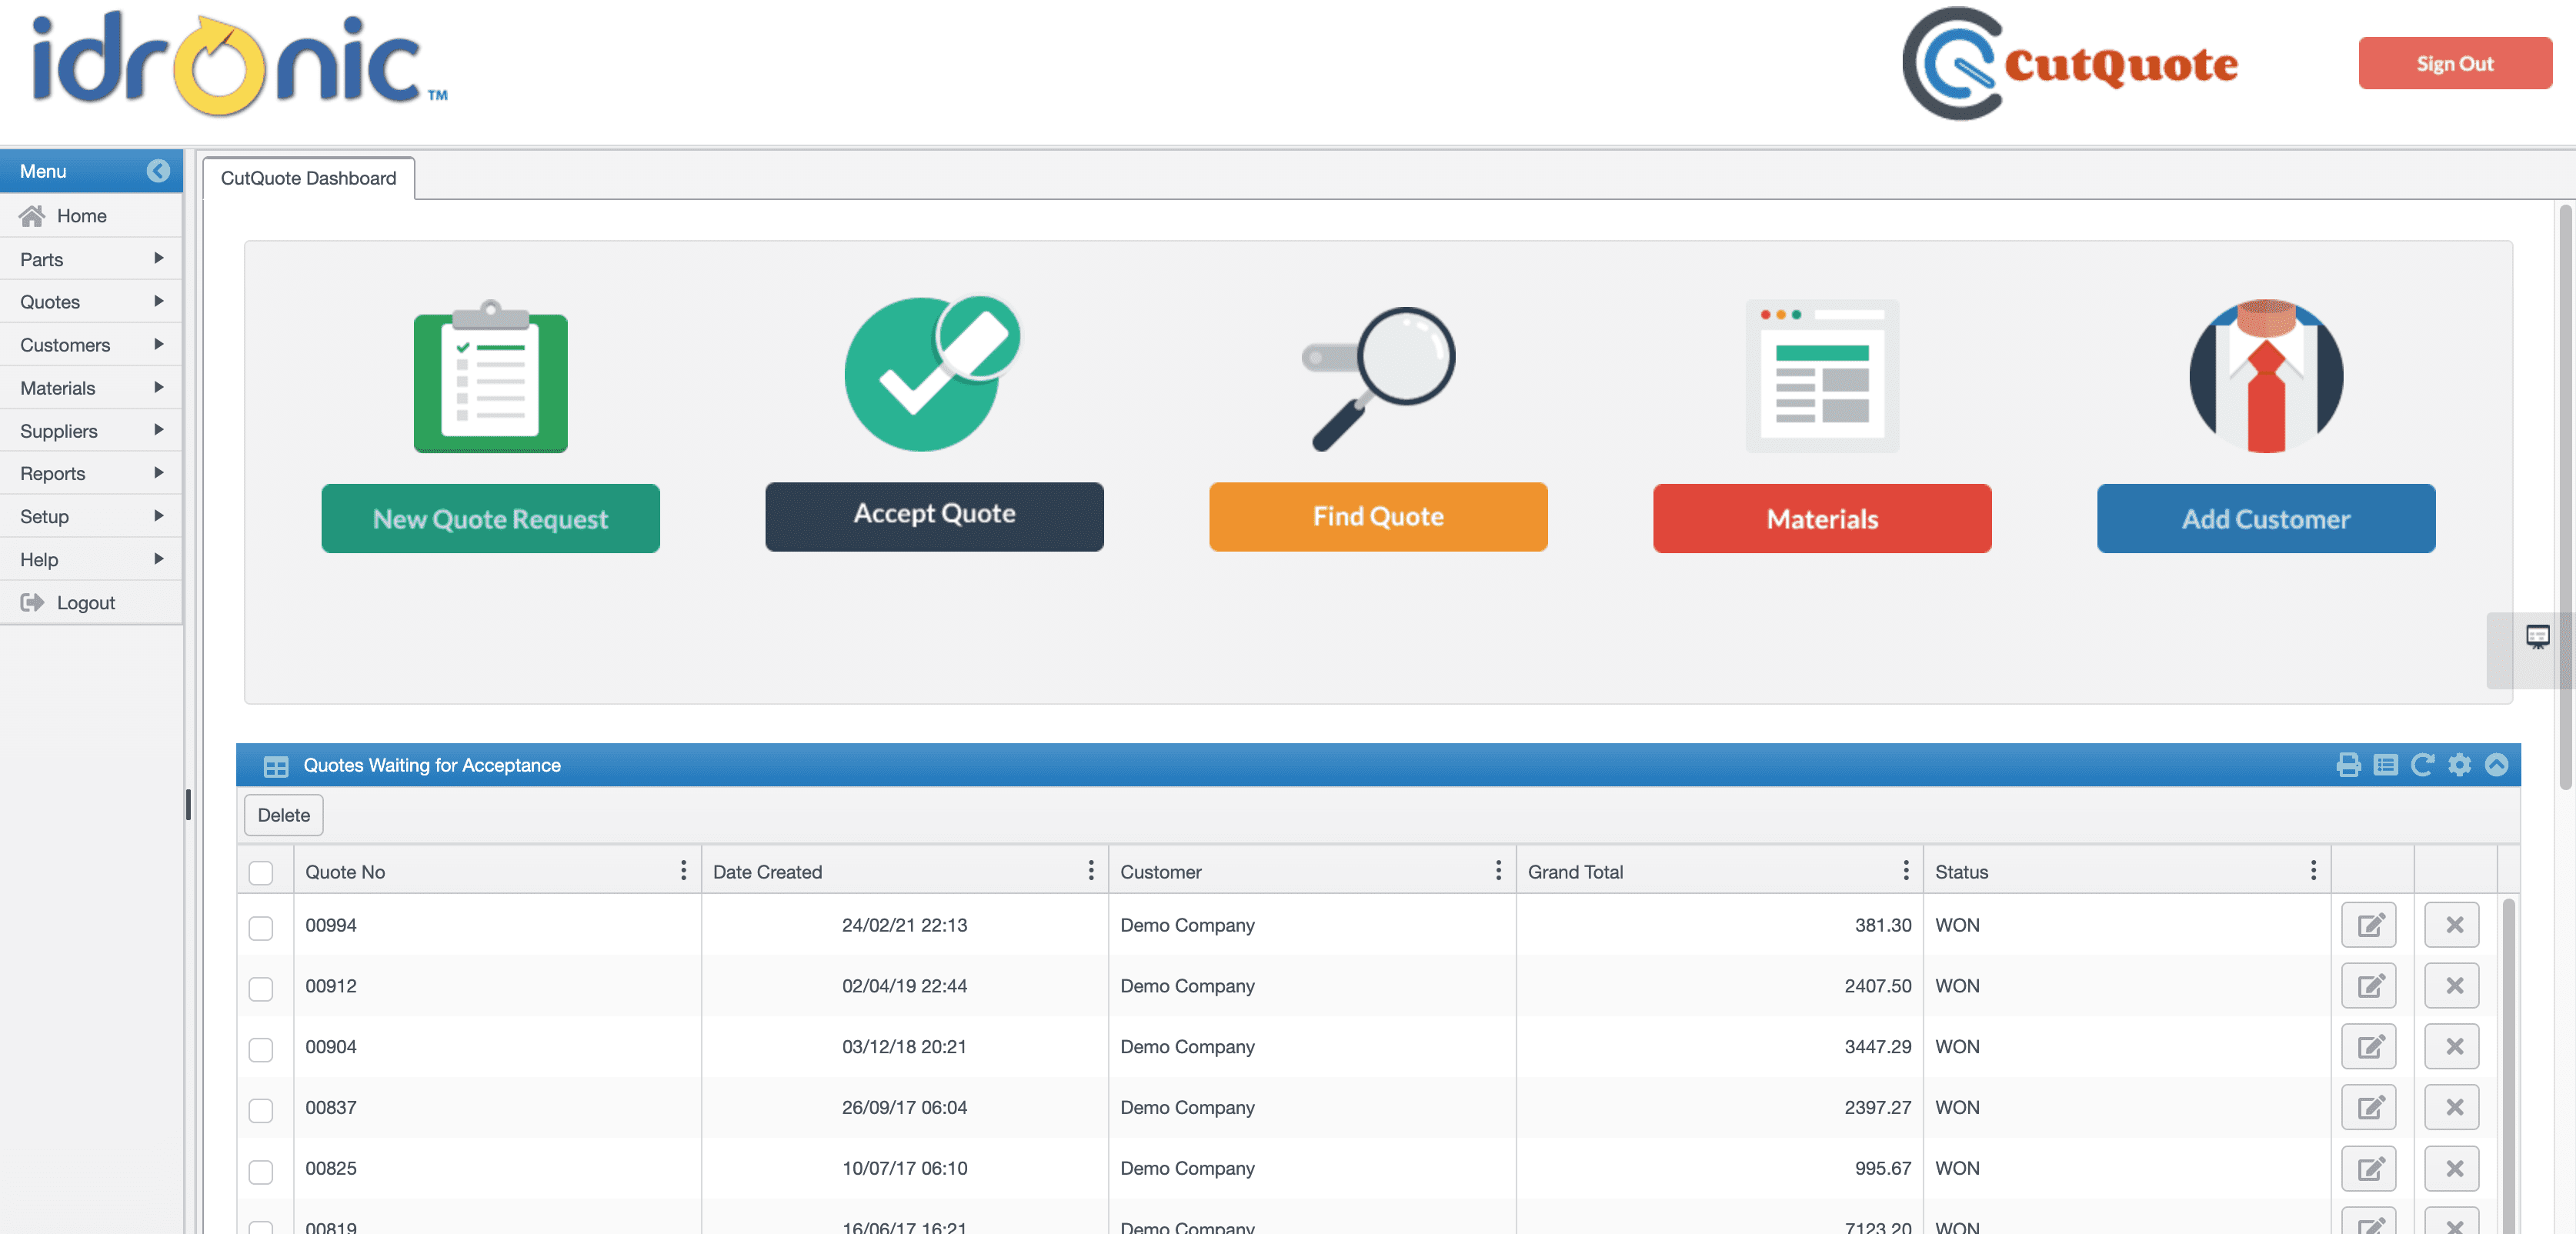The height and width of the screenshot is (1234, 2576).
Task: Click the page vertical scrollbar
Action: [x=2565, y=497]
